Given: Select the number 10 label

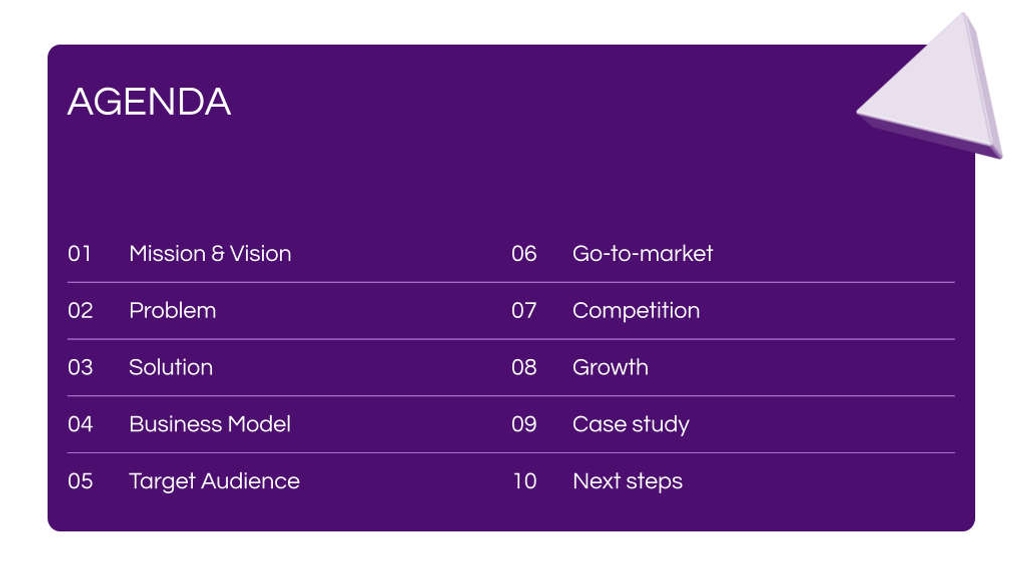Looking at the screenshot, I should 524,481.
